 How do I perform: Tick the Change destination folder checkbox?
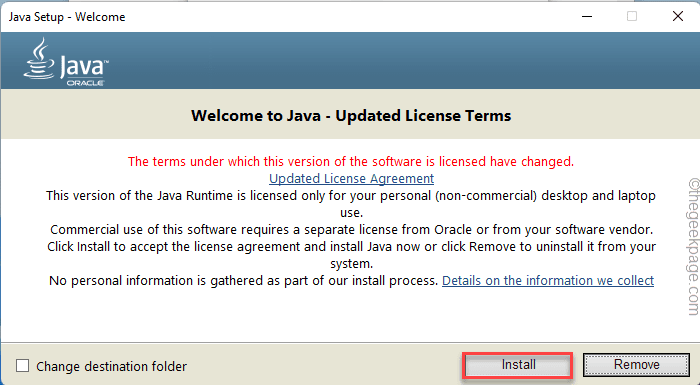(x=22, y=366)
